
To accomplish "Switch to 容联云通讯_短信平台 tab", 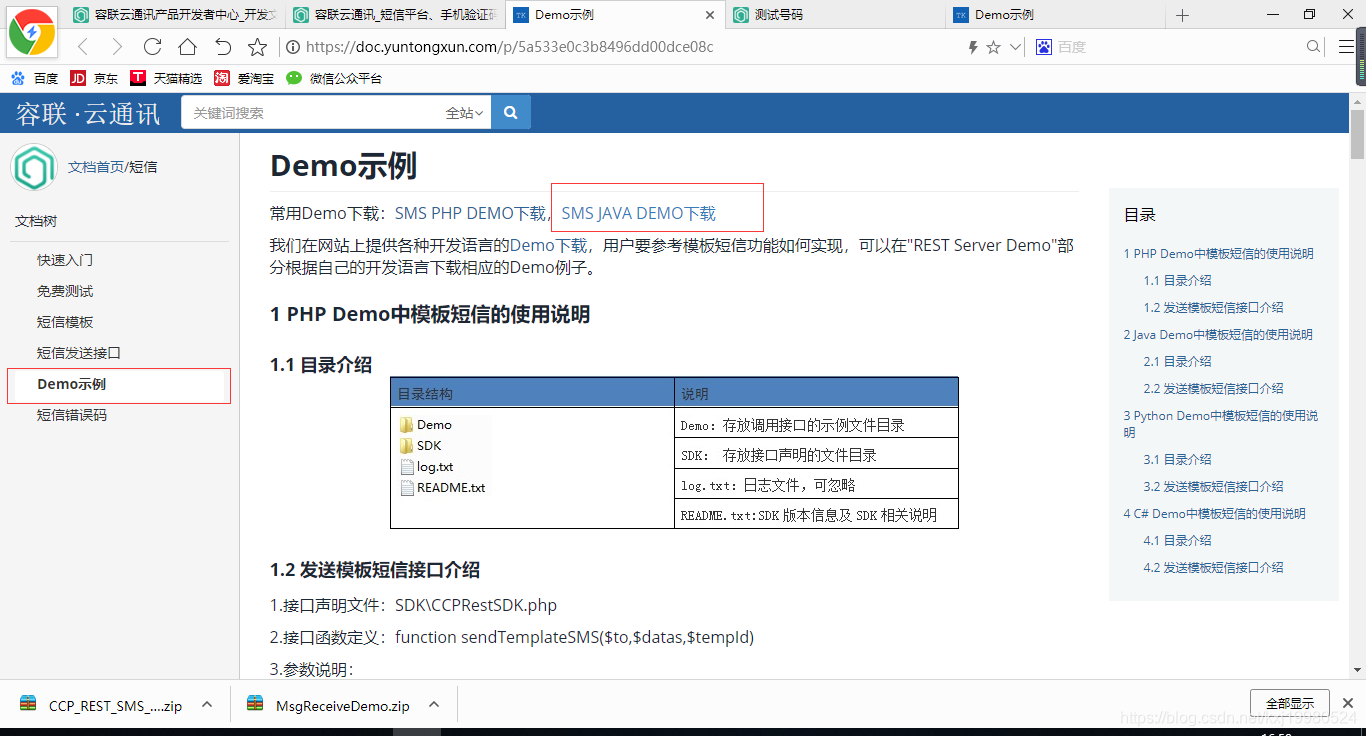I will coord(396,15).
